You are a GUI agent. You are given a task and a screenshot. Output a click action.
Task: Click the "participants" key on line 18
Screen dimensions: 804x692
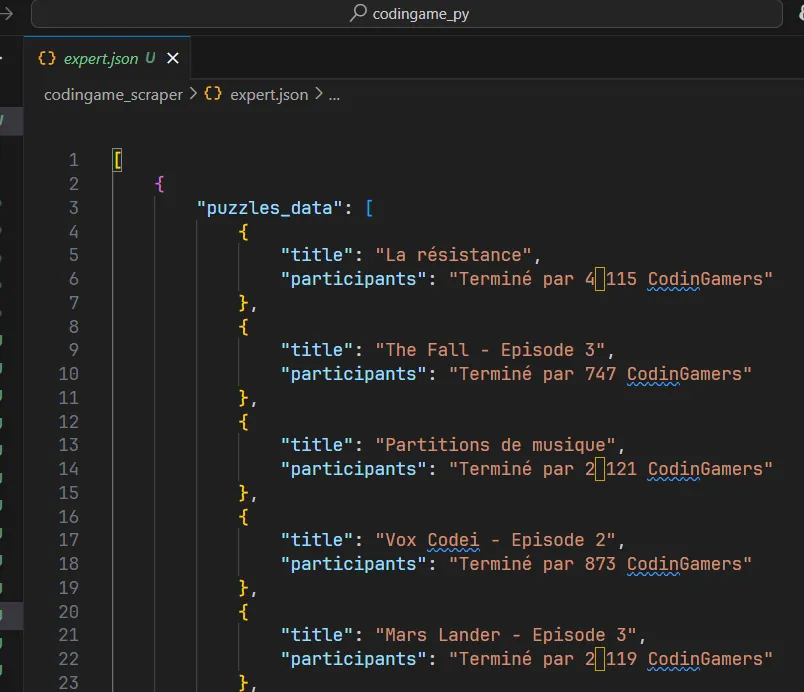click(x=354, y=564)
